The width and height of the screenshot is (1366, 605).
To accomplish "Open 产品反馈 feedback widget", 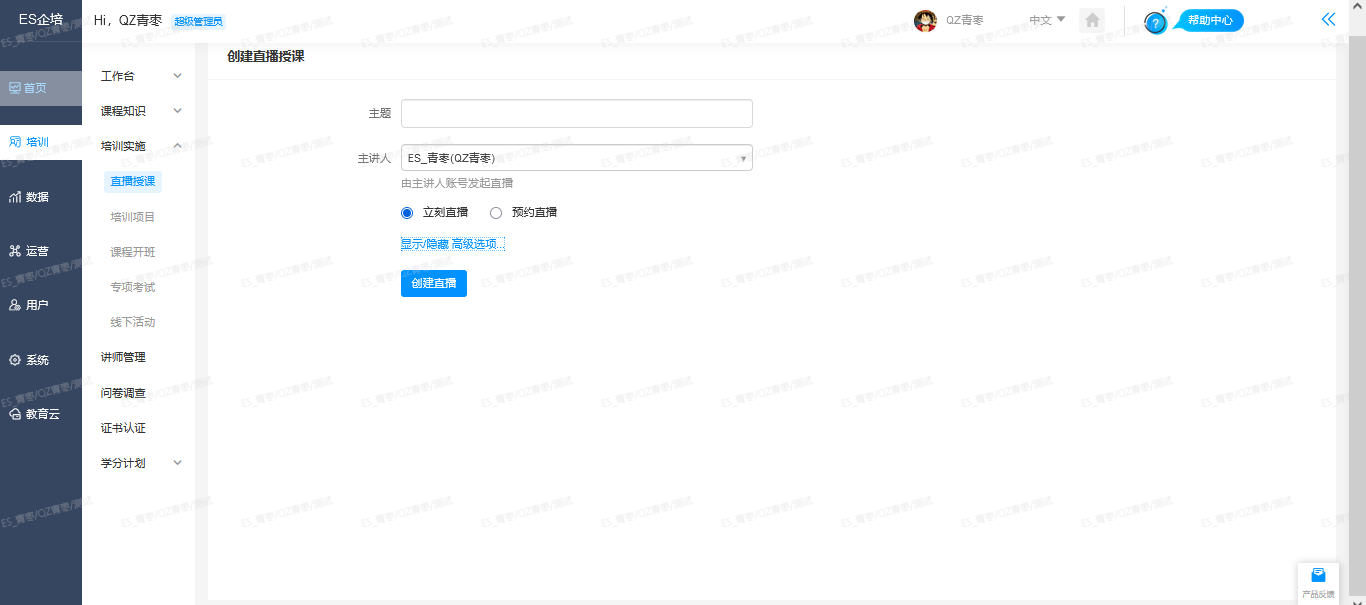I will pyautogui.click(x=1318, y=583).
